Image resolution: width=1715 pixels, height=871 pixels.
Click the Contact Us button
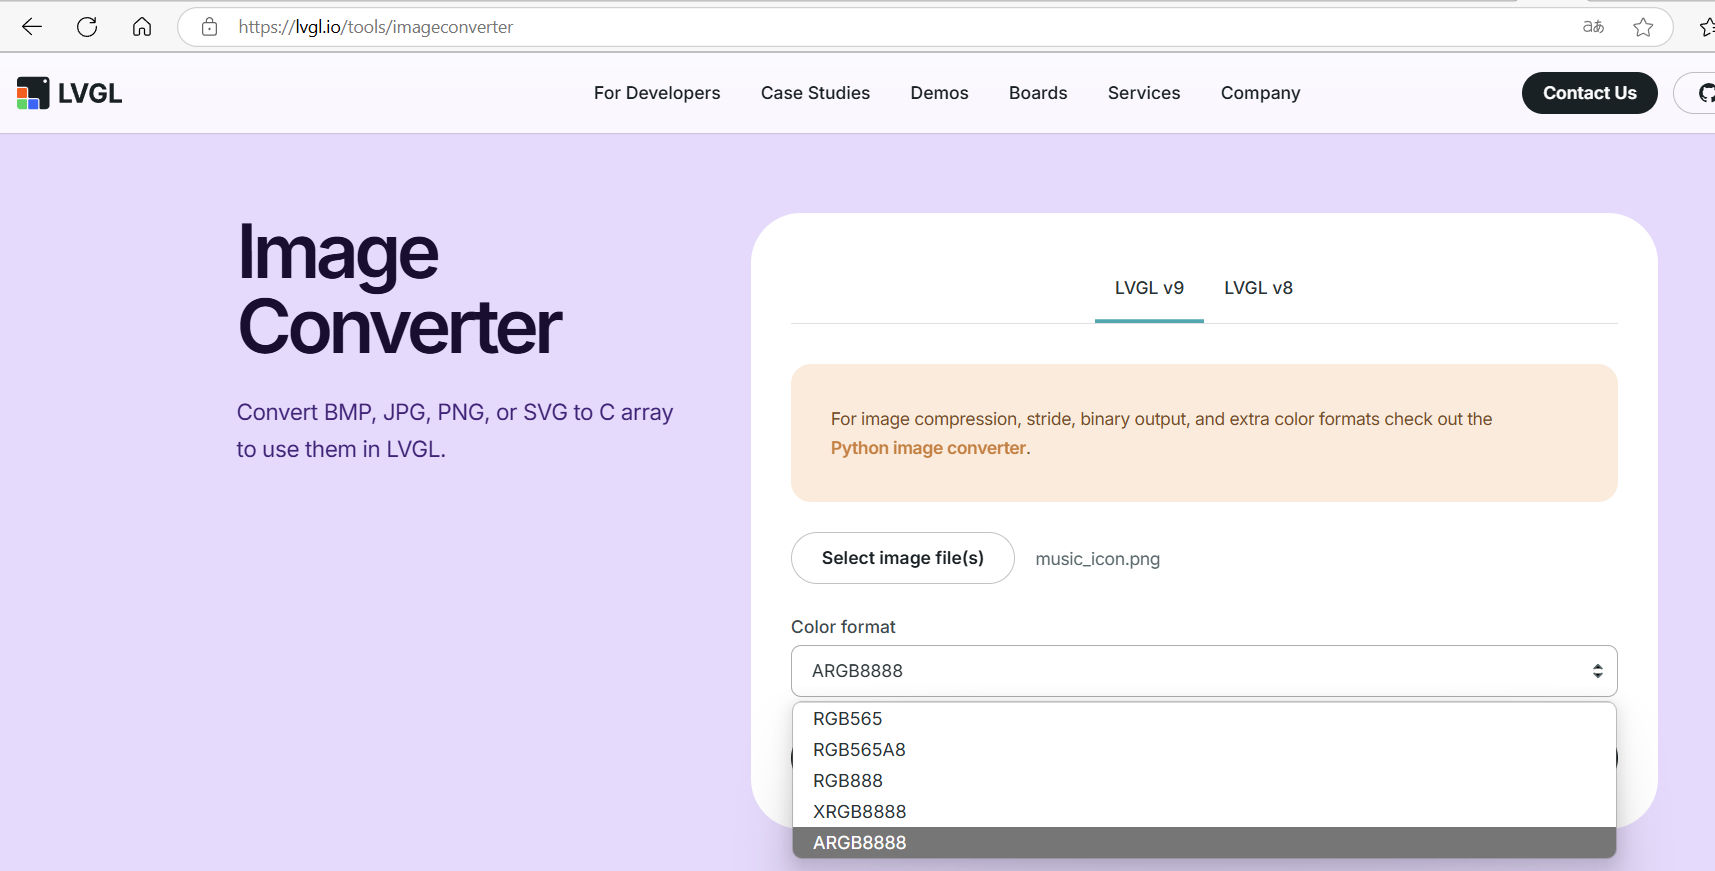[1589, 93]
